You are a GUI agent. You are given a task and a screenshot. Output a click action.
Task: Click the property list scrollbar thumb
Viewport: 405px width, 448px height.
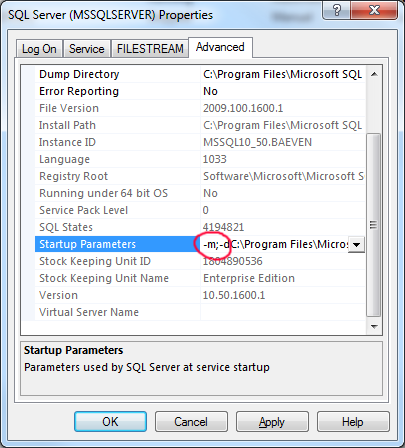pos(374,225)
